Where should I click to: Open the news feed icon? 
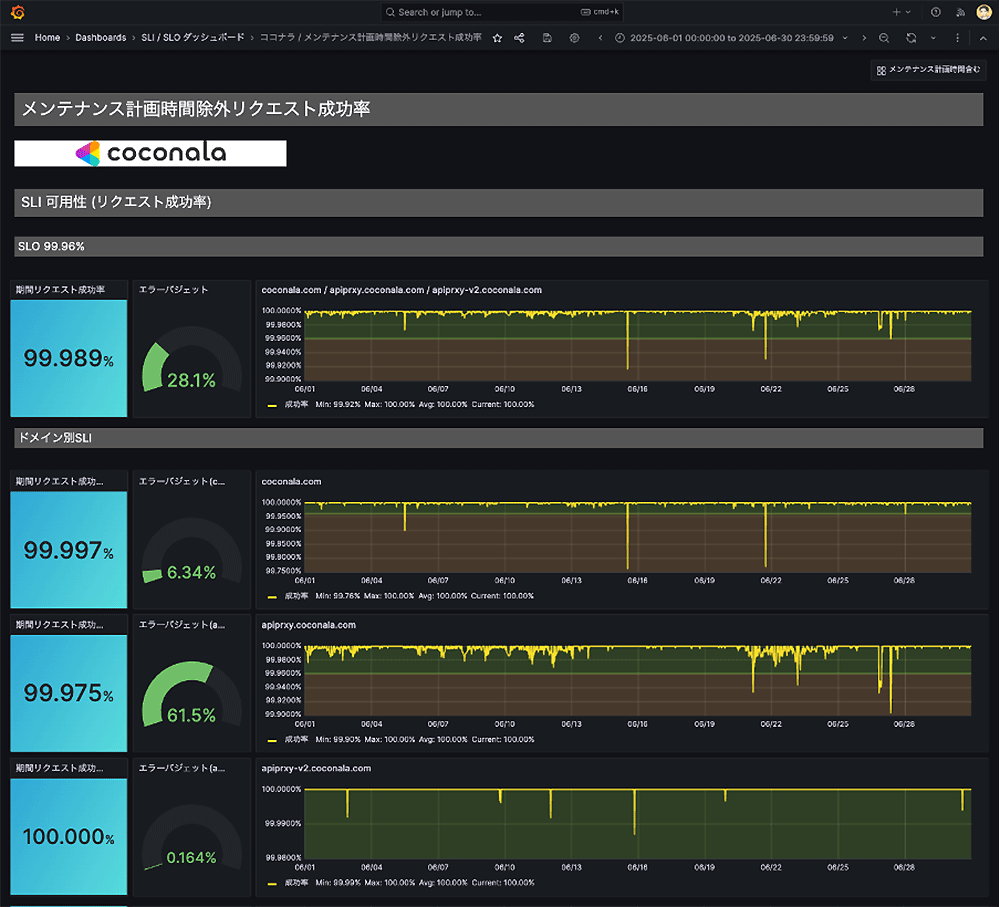pyautogui.click(x=960, y=12)
